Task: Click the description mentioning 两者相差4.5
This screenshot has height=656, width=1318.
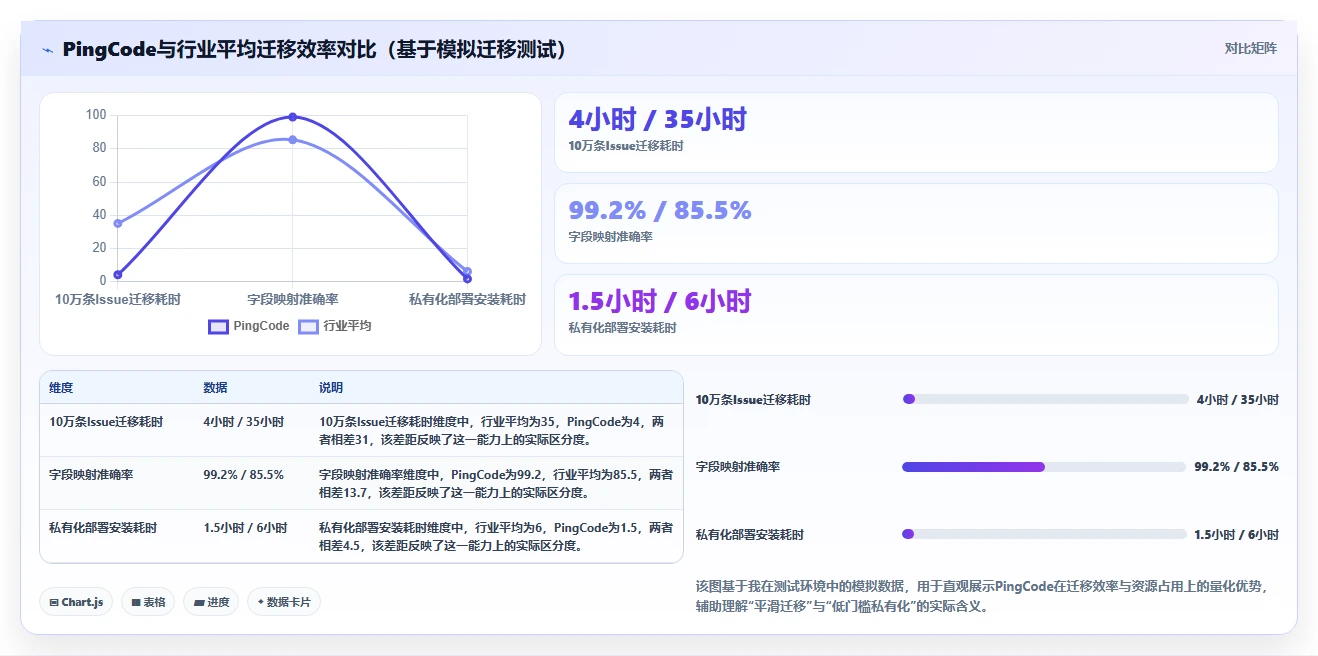Action: point(496,537)
